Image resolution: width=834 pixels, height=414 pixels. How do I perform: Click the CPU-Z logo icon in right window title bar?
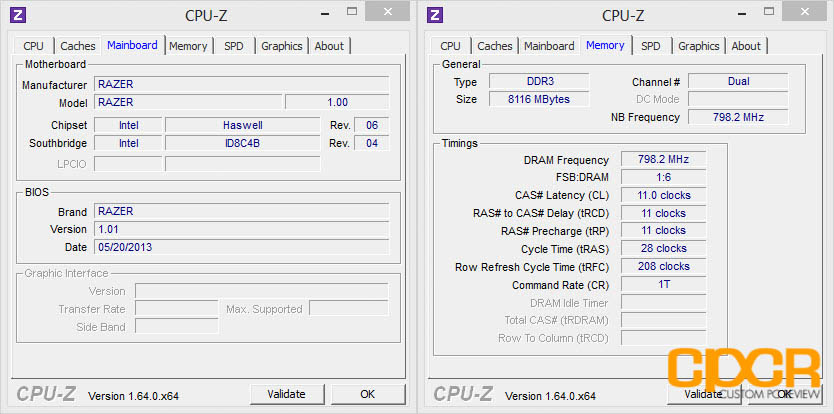[x=435, y=14]
